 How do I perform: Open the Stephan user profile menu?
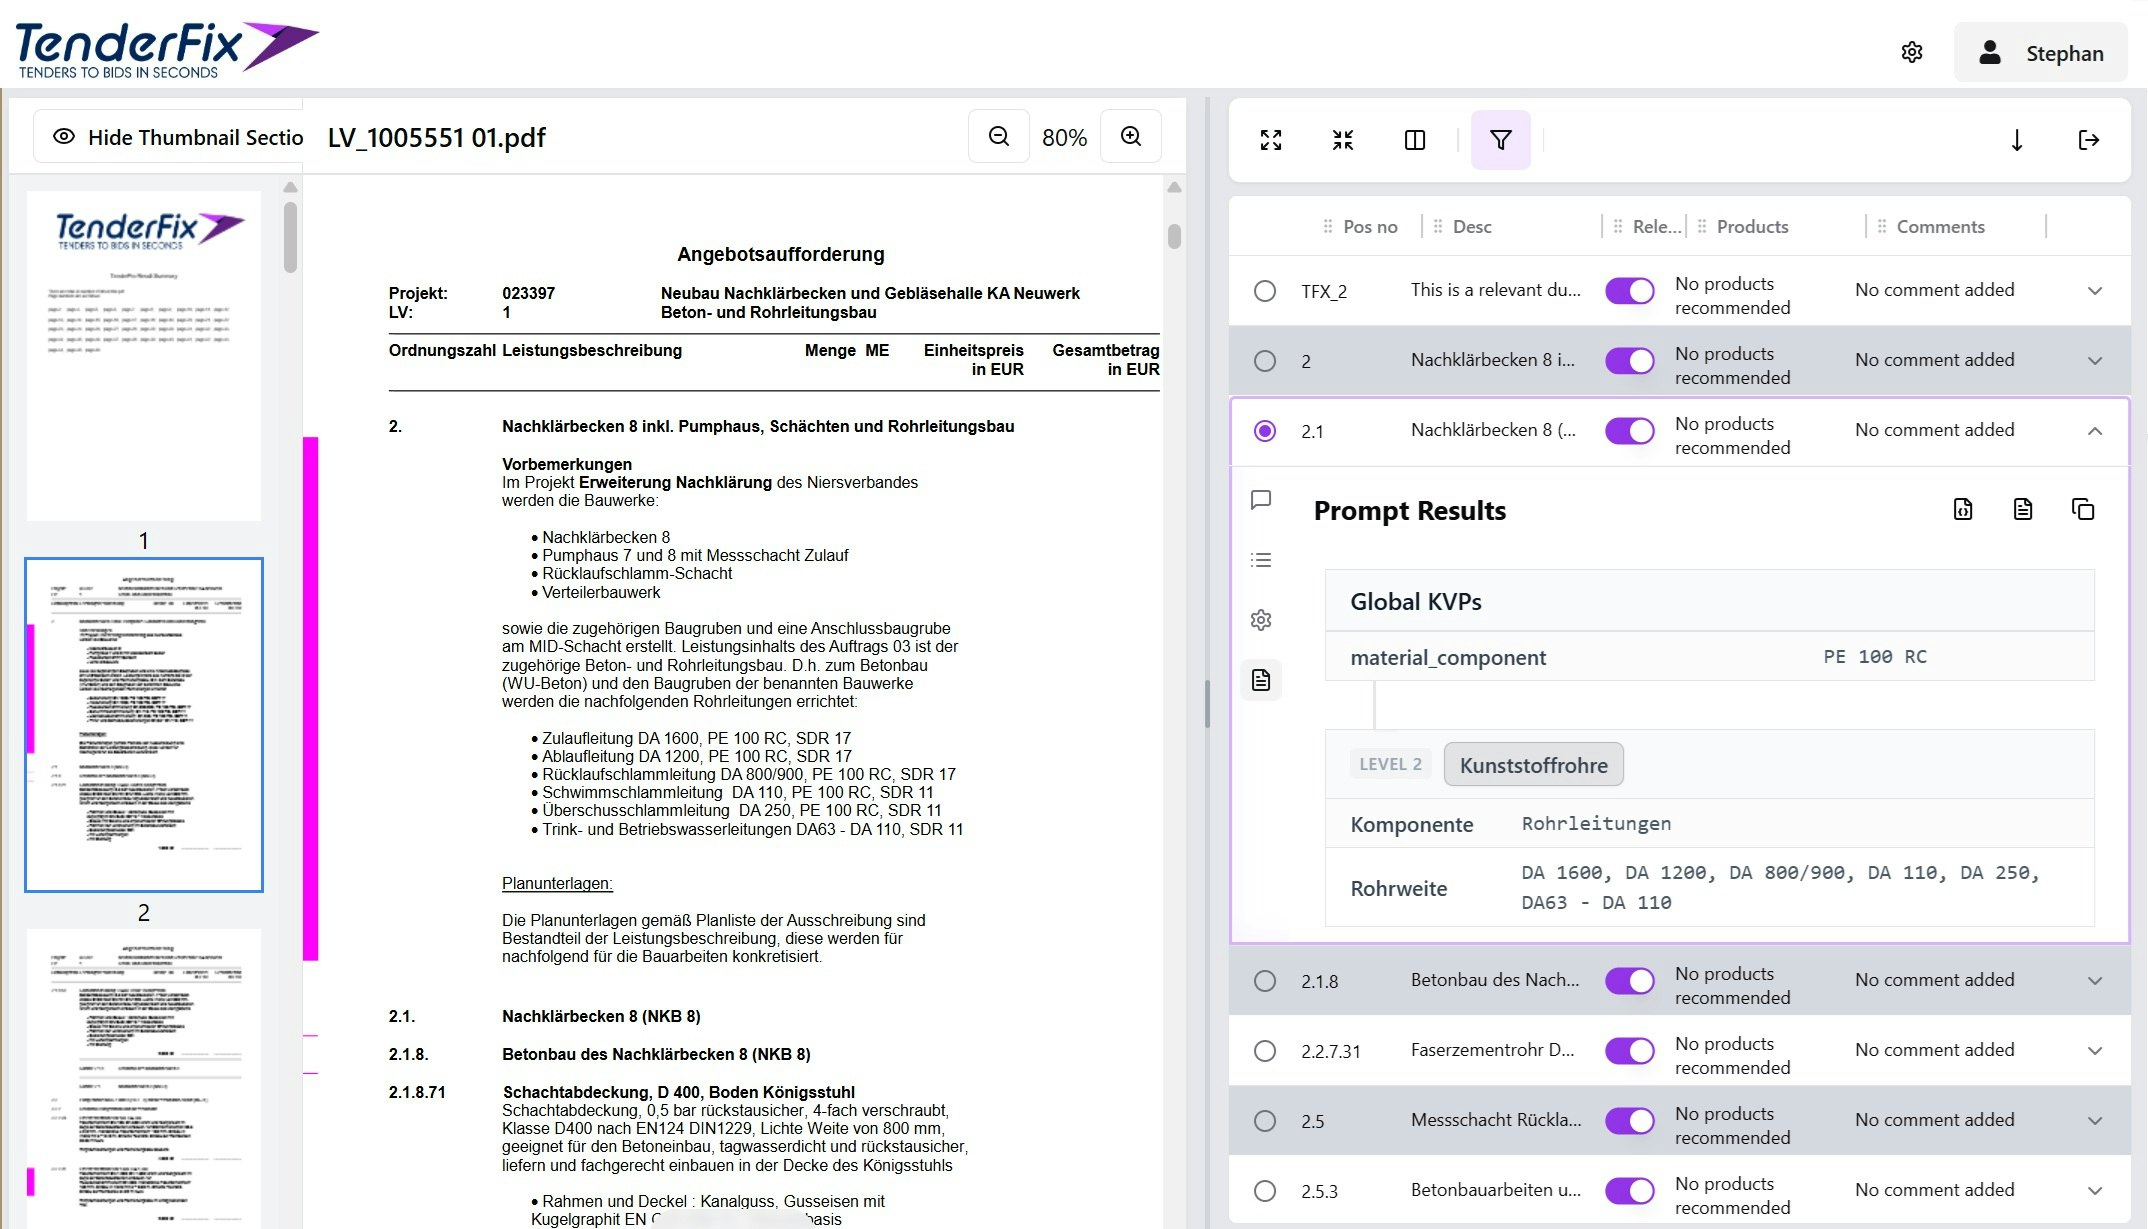tap(2040, 53)
